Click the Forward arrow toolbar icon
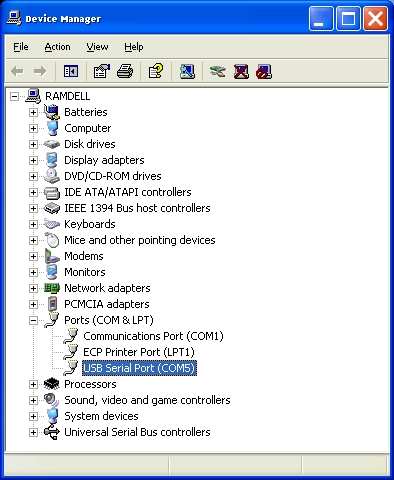Screen dimensions: 394x480 [x=40, y=71]
